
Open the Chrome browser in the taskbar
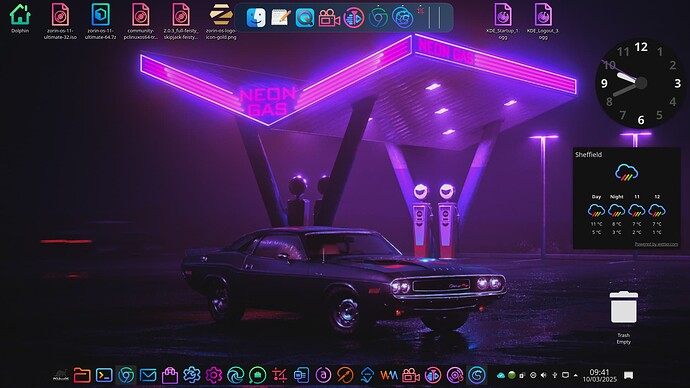[x=126, y=375]
